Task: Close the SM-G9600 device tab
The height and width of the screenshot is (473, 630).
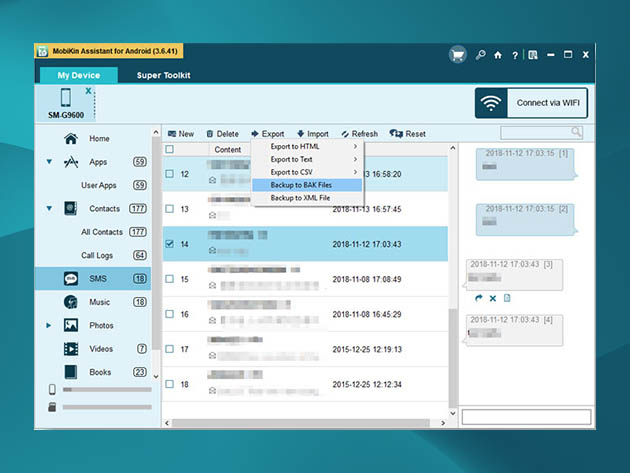Action: (88, 91)
